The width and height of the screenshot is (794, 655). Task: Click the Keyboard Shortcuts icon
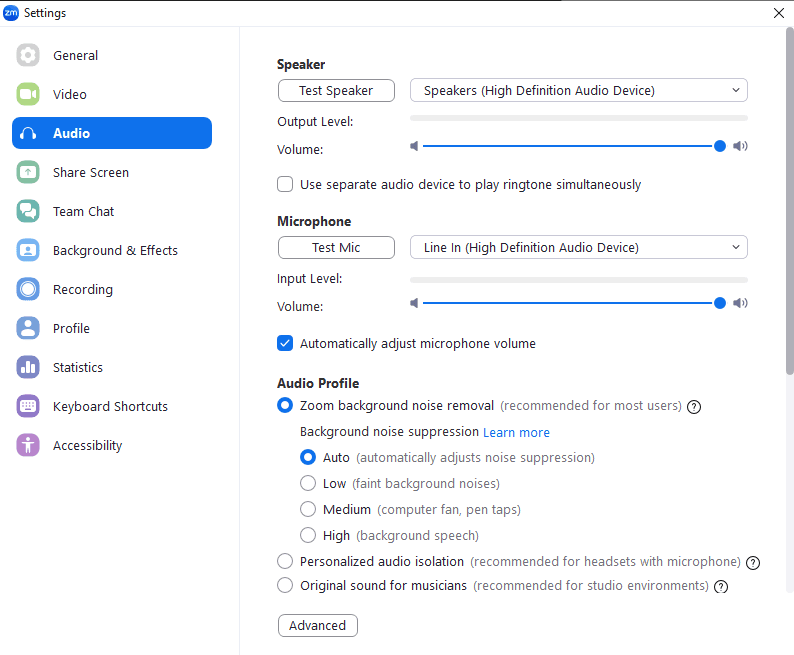(x=28, y=407)
